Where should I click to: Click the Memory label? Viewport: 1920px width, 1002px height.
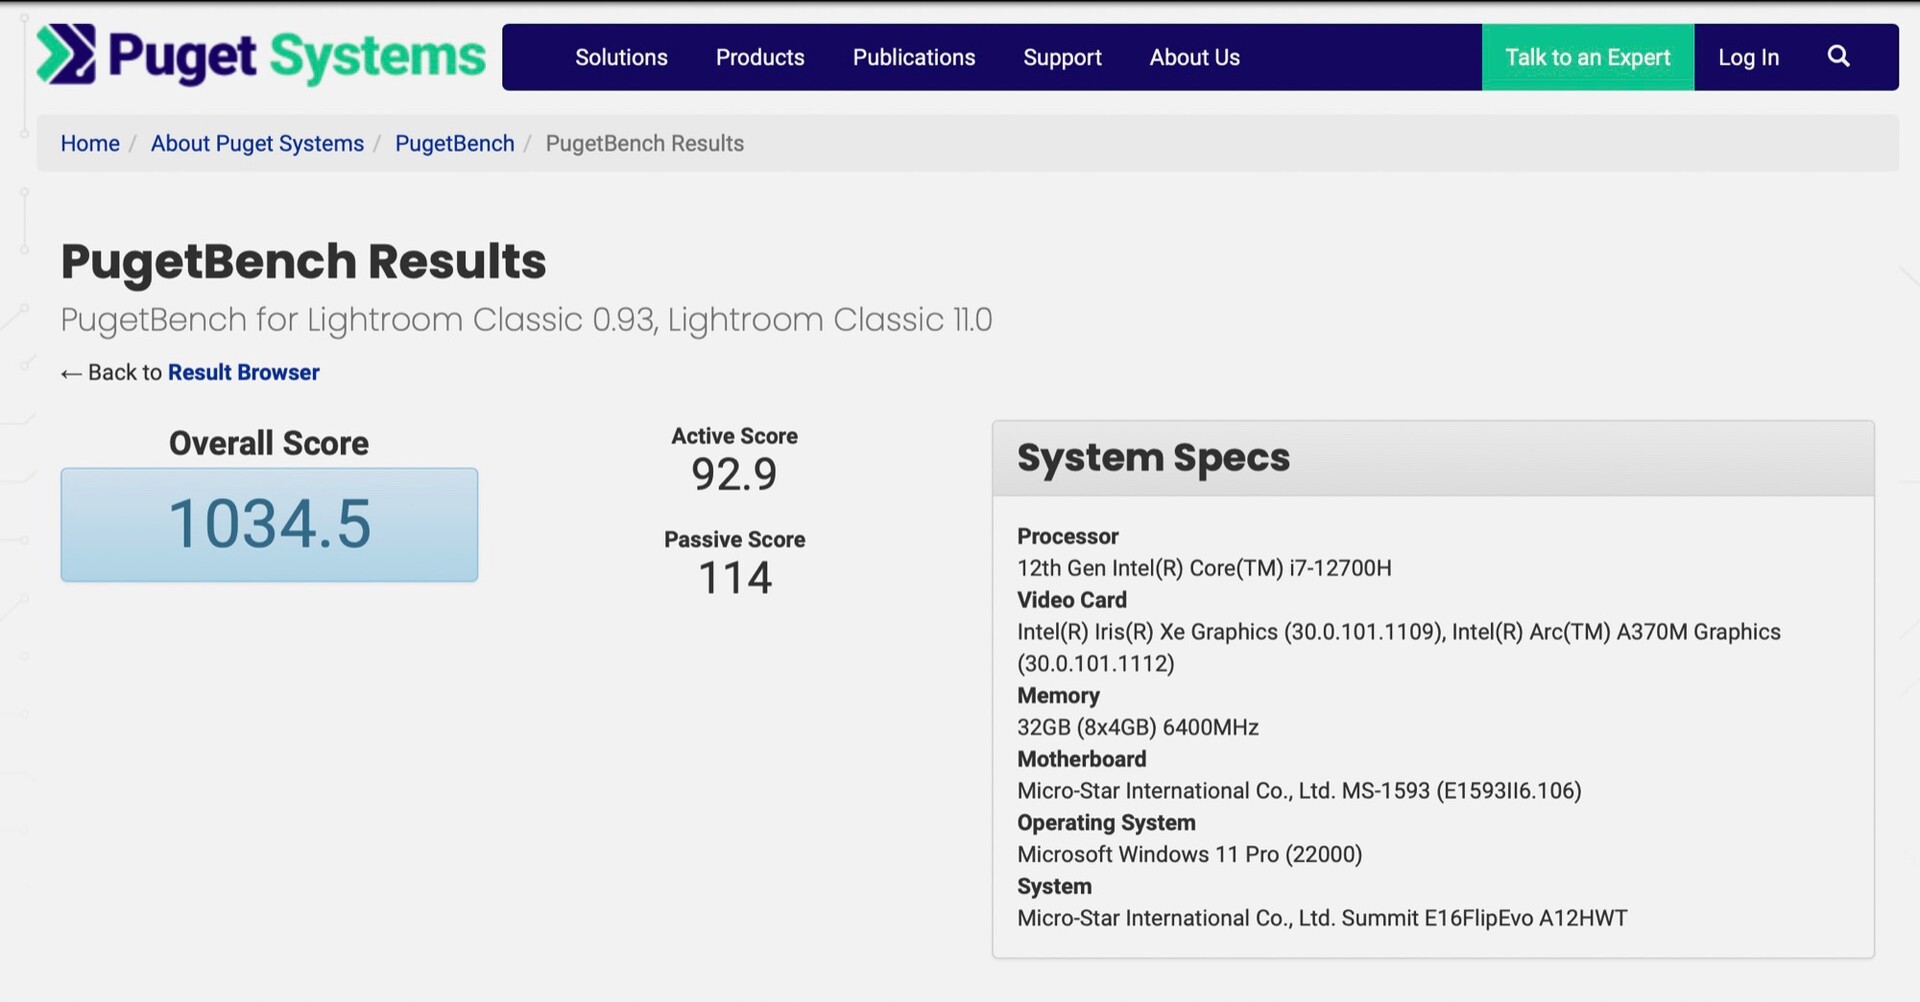(x=1058, y=695)
